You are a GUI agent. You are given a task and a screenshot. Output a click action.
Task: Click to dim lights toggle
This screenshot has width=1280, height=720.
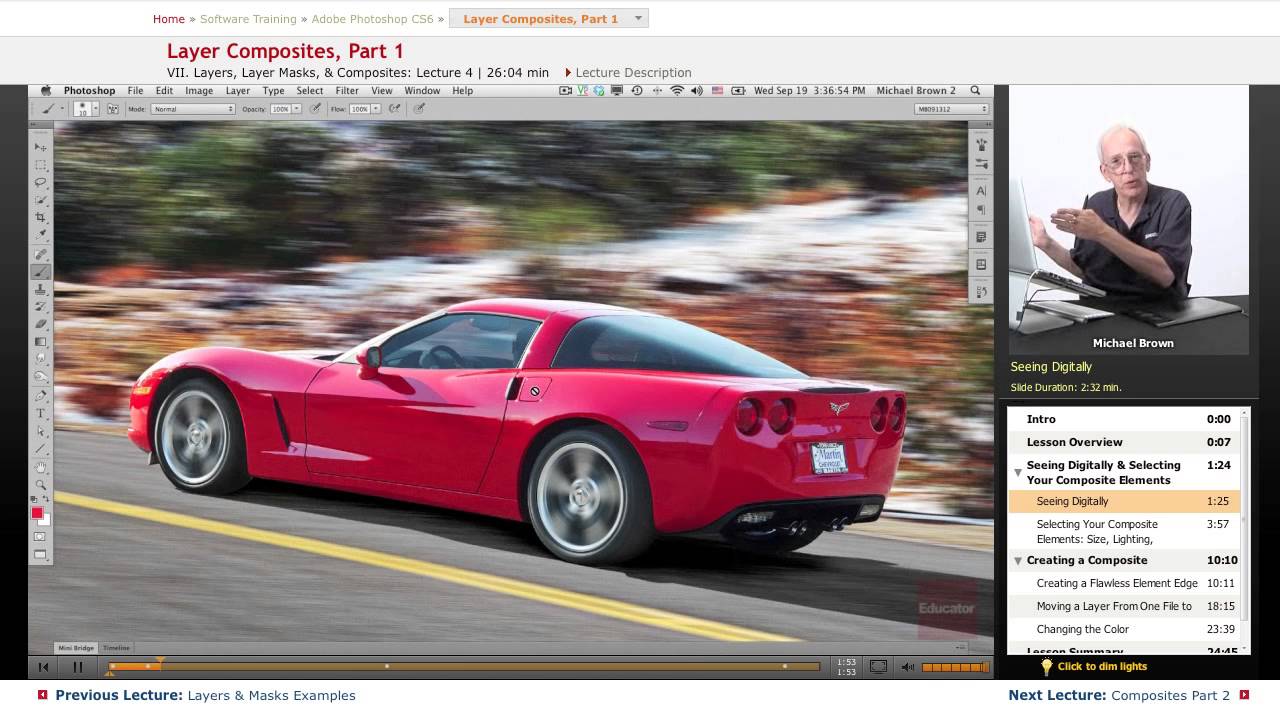1094,667
